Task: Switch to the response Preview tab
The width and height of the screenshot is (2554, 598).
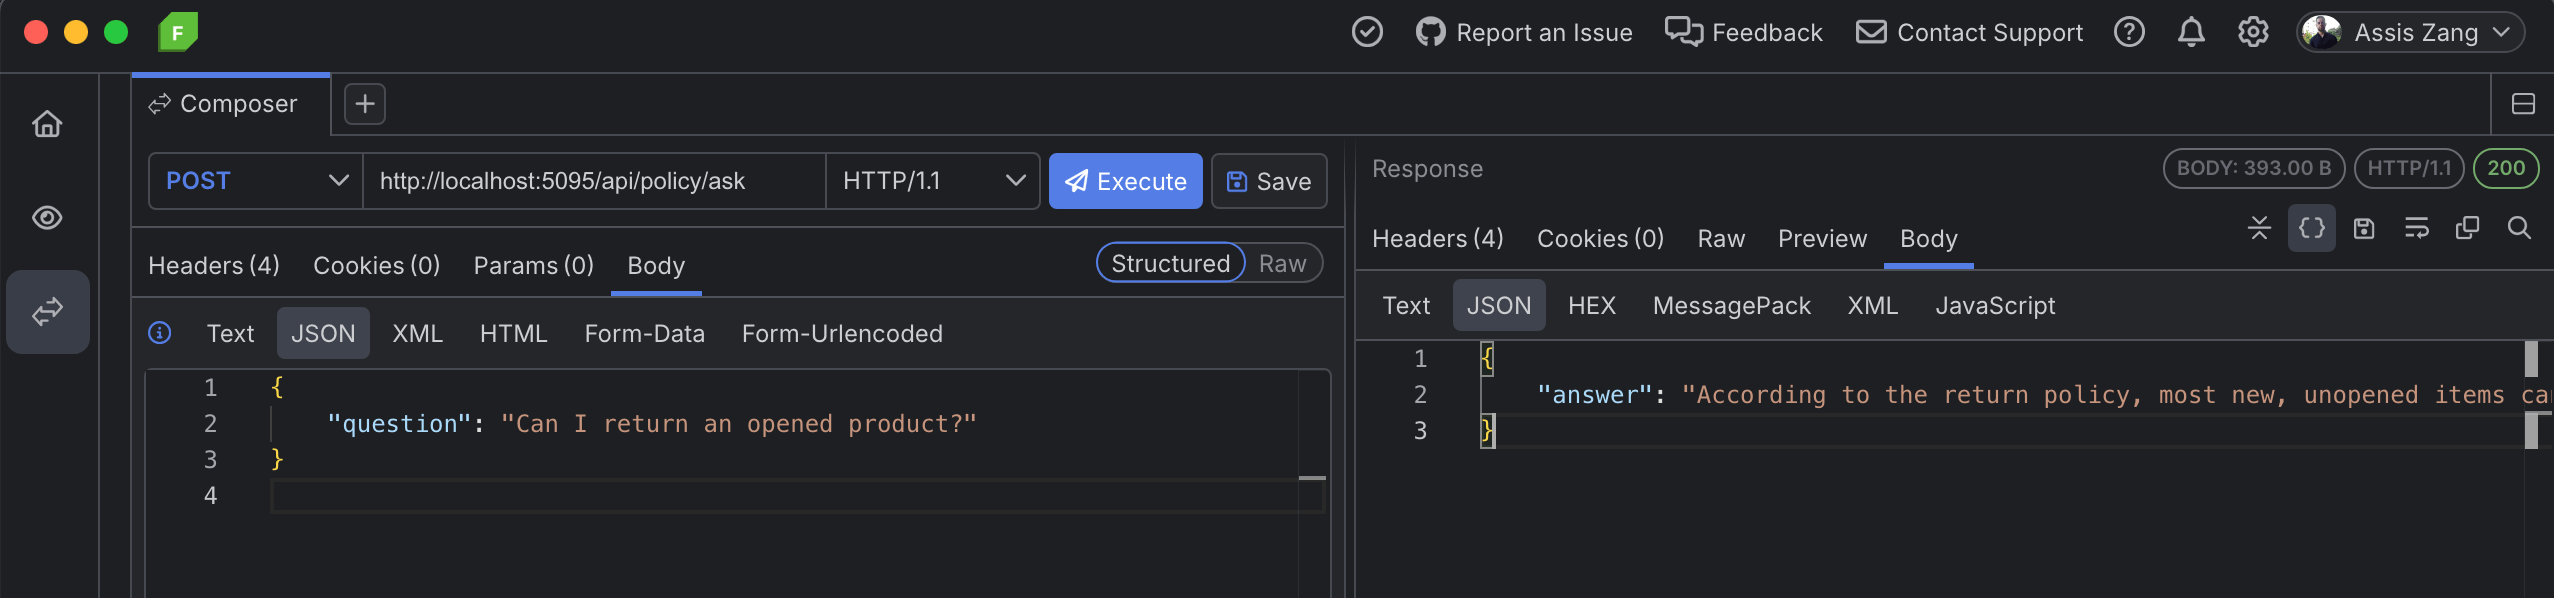Action: point(1821,239)
